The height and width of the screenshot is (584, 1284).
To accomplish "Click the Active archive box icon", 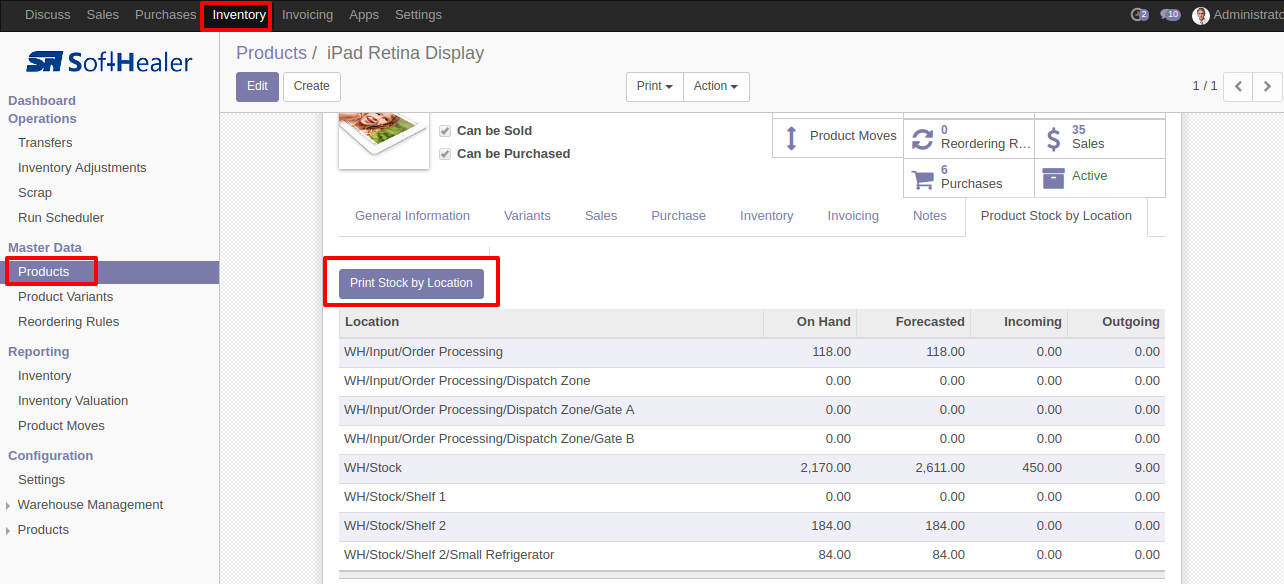I will [x=1053, y=177].
